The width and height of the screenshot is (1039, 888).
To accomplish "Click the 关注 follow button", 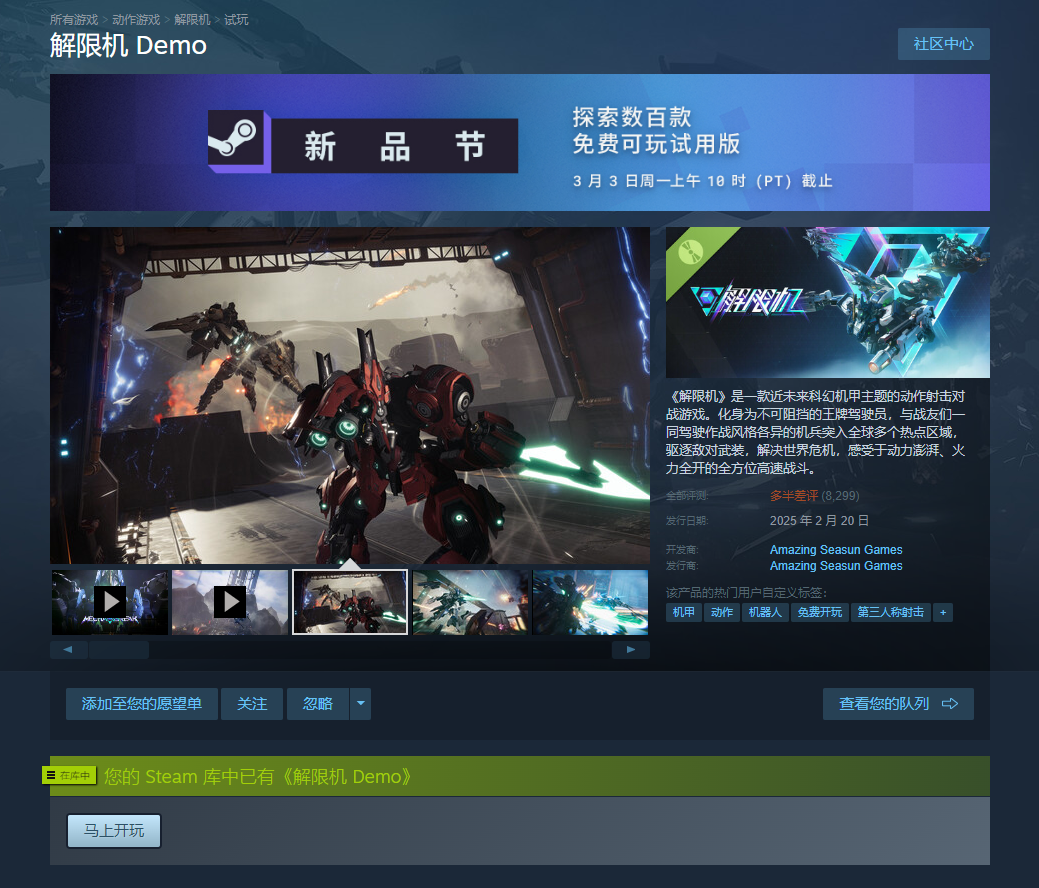I will click(x=252, y=704).
